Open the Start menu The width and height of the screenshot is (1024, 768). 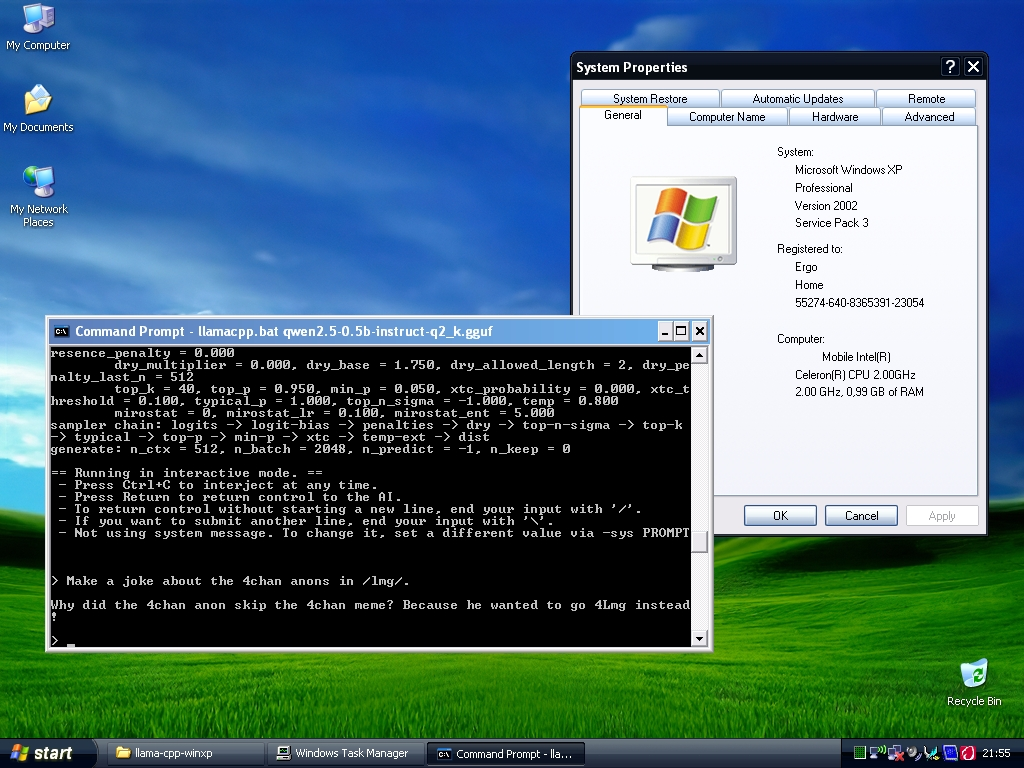[x=48, y=753]
